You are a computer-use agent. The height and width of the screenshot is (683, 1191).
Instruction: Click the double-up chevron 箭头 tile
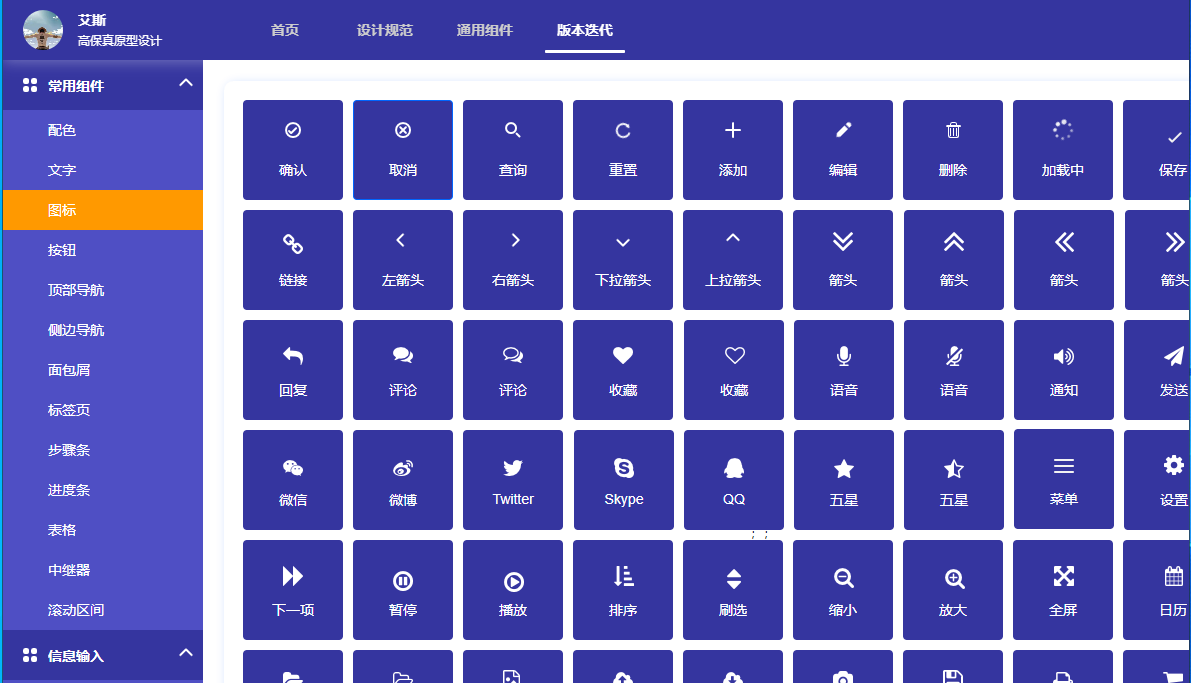click(x=954, y=260)
